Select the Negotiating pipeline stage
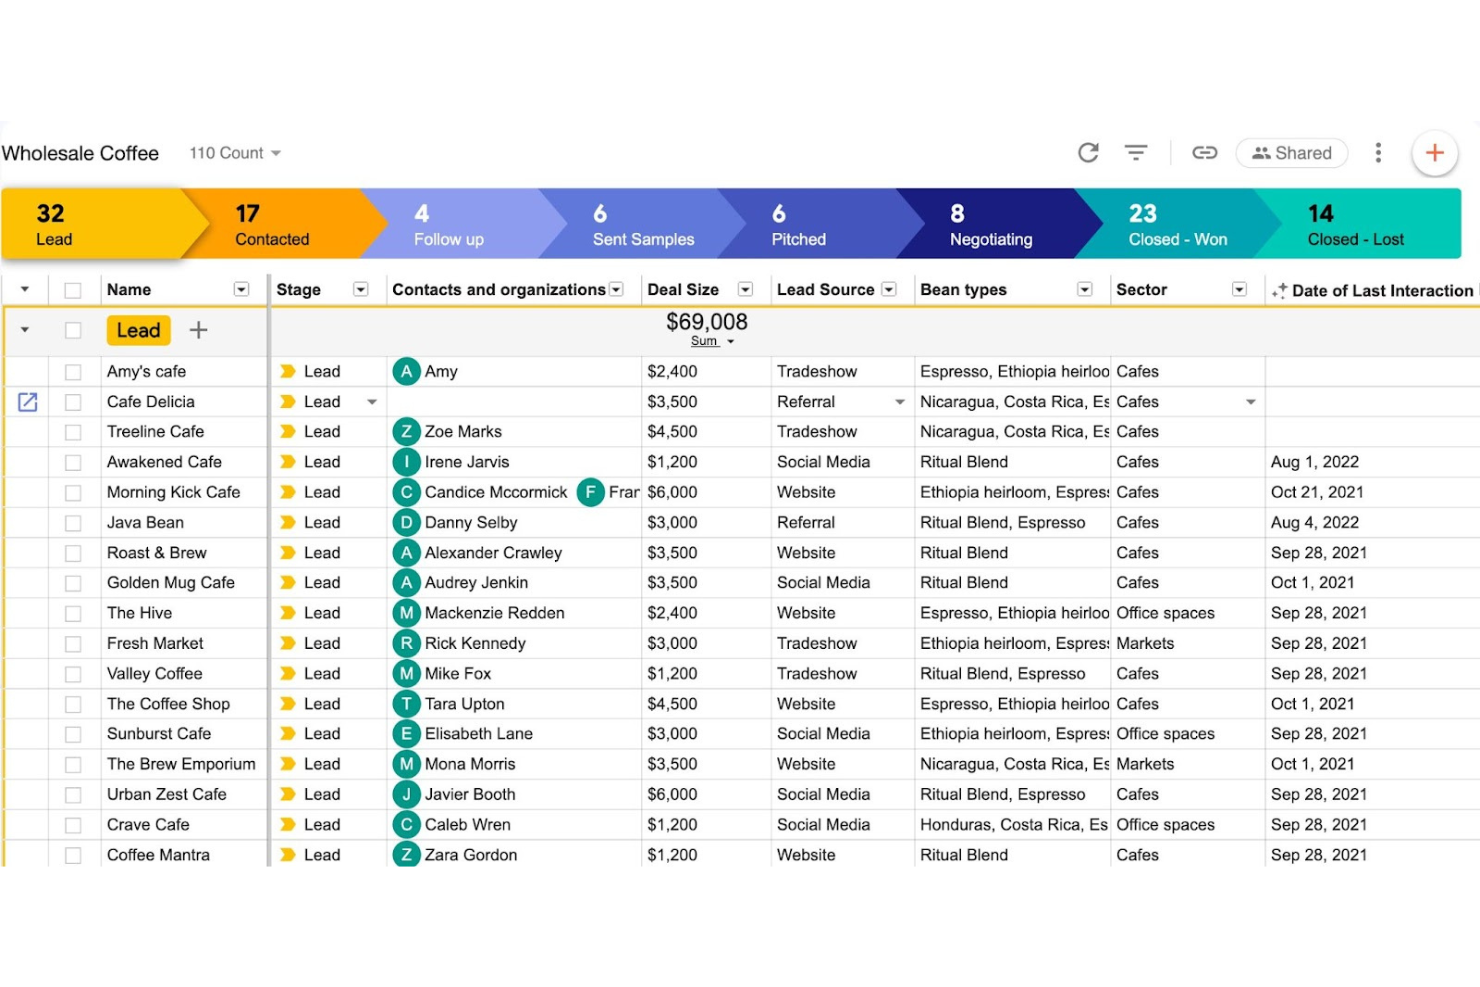This screenshot has height=987, width=1480. pos(990,223)
